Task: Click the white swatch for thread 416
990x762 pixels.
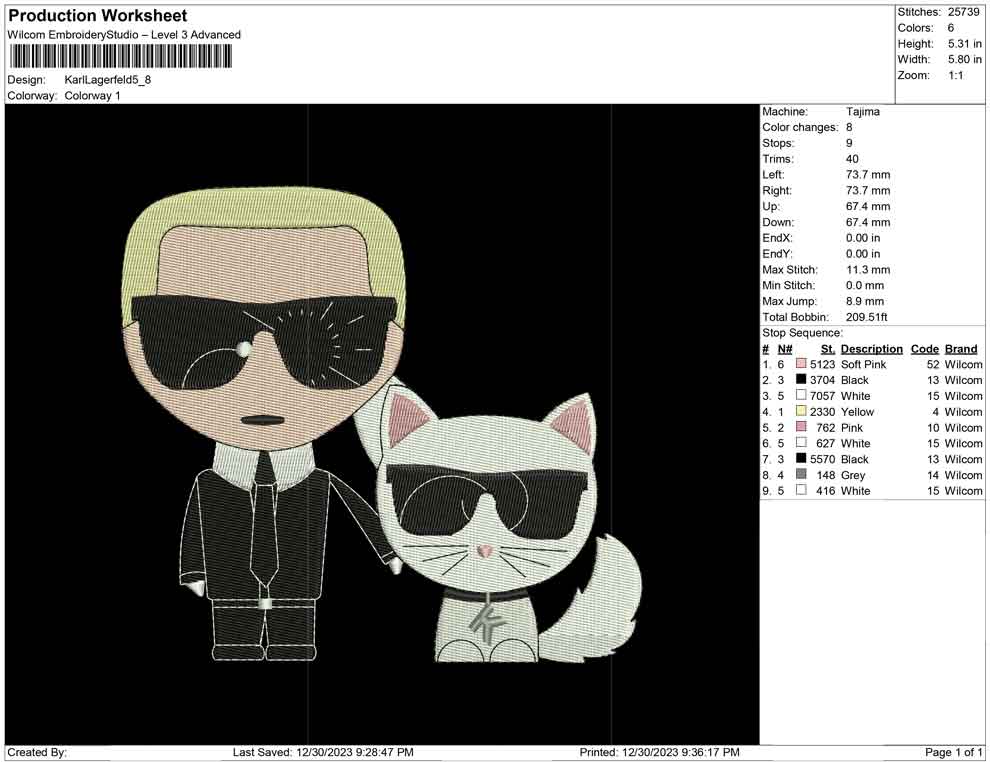Action: tap(801, 490)
